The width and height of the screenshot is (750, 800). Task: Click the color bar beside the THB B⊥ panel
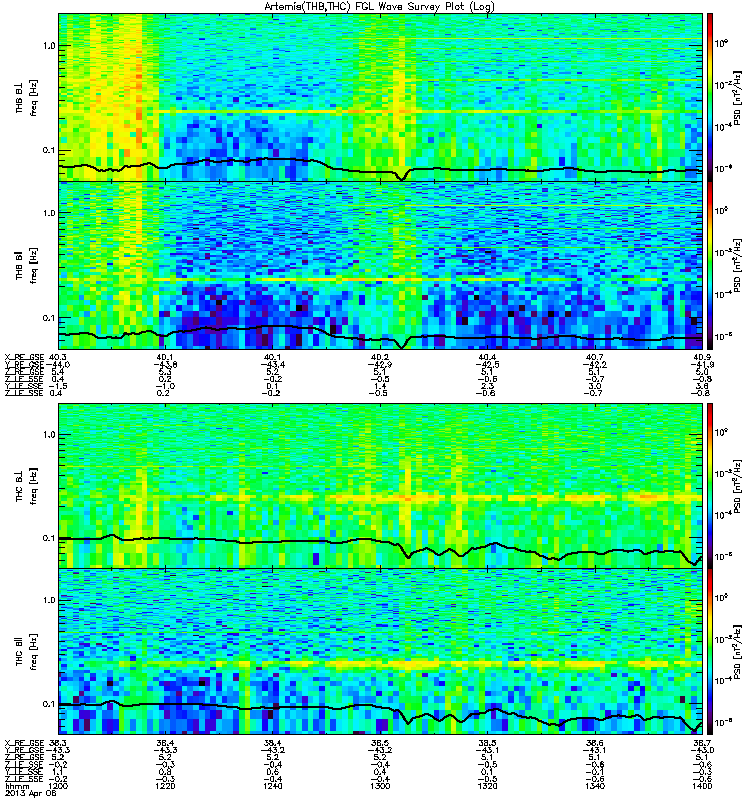pyautogui.click(x=709, y=97)
